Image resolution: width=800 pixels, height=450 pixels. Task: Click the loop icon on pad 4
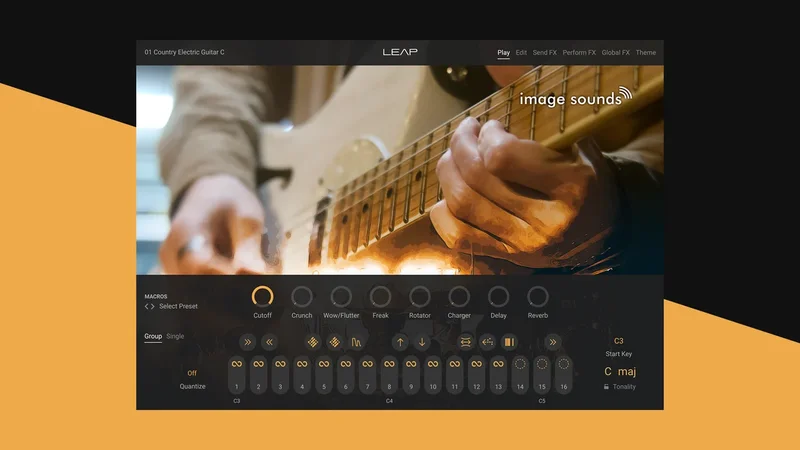(302, 364)
